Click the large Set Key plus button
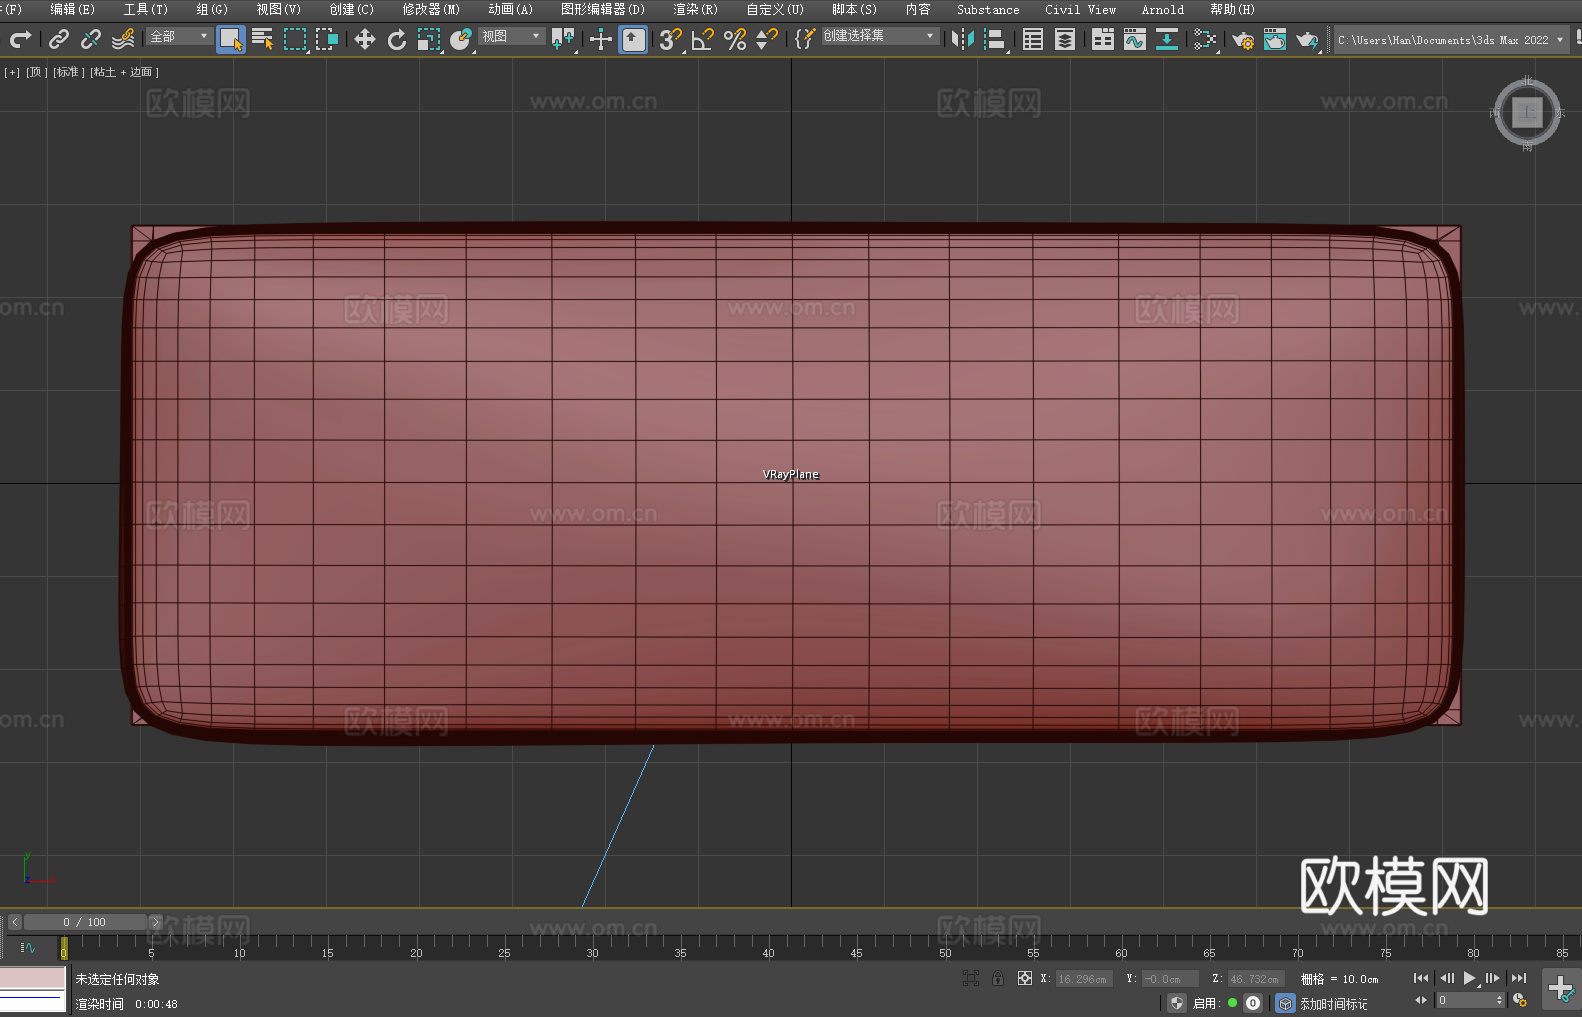 point(1561,989)
